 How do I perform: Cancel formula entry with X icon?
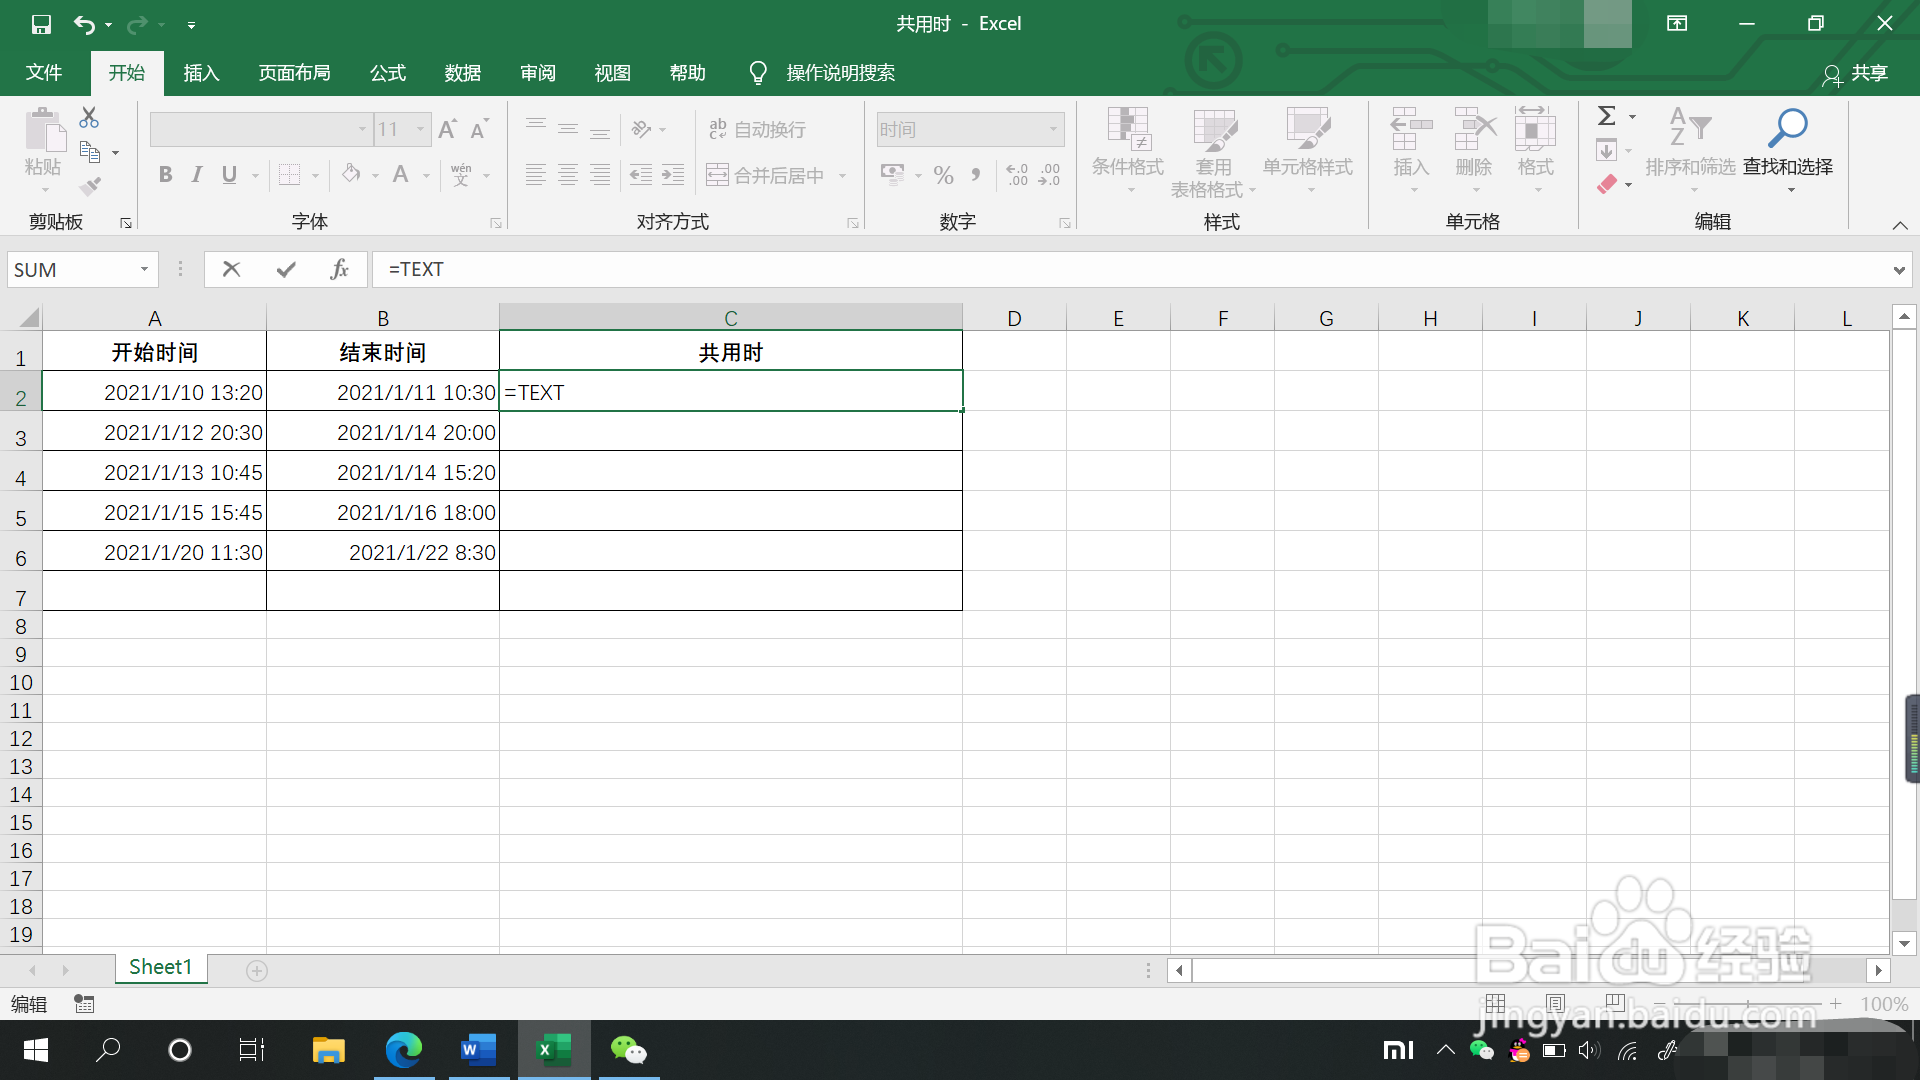231,269
